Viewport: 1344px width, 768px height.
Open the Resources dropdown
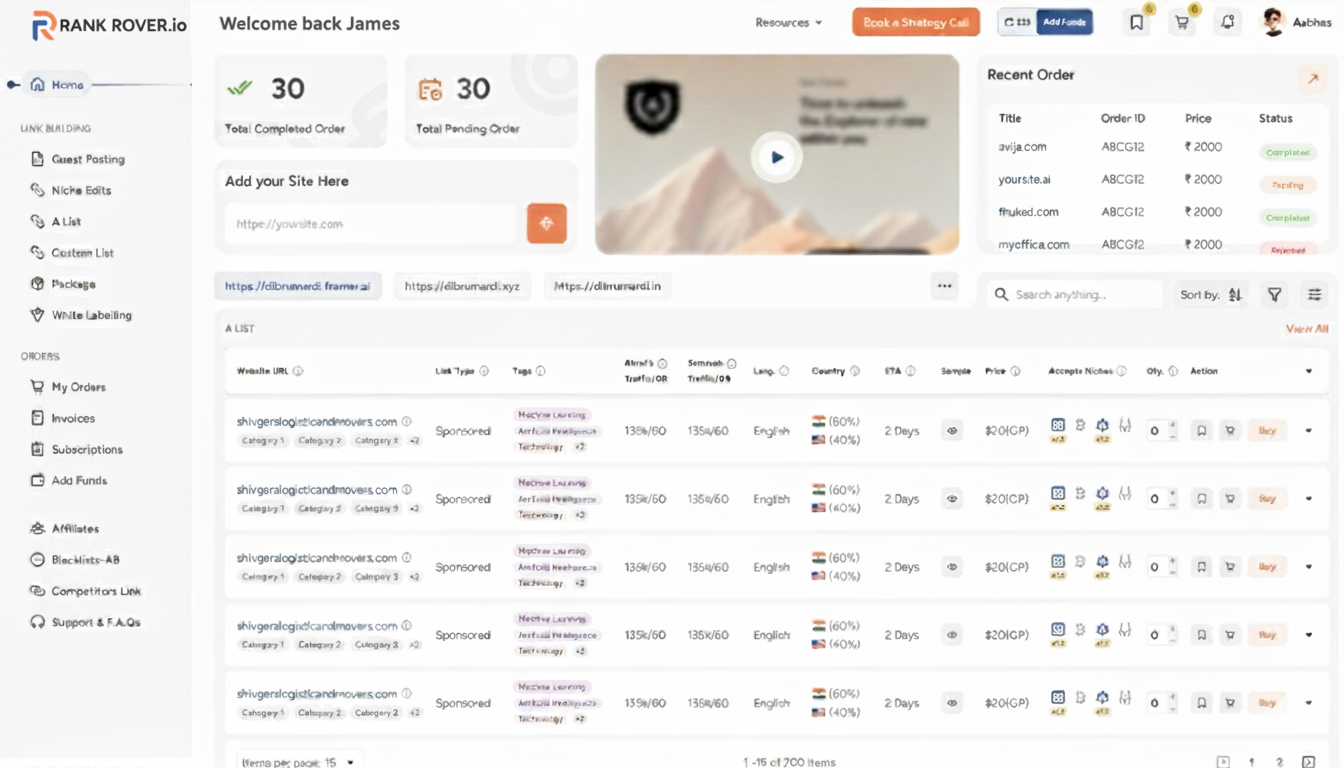click(788, 23)
